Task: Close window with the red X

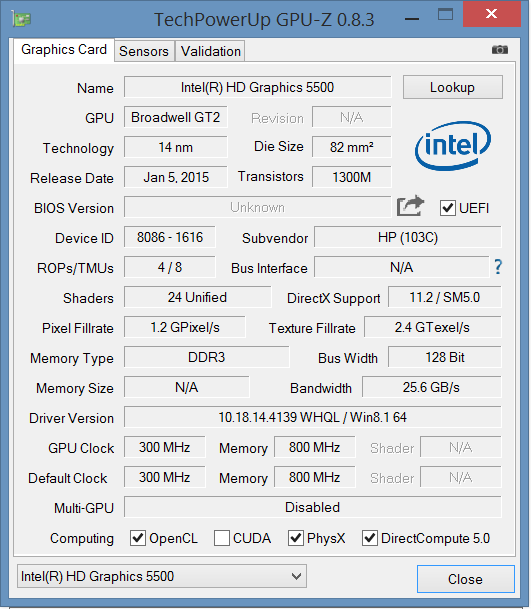Action: click(x=491, y=14)
